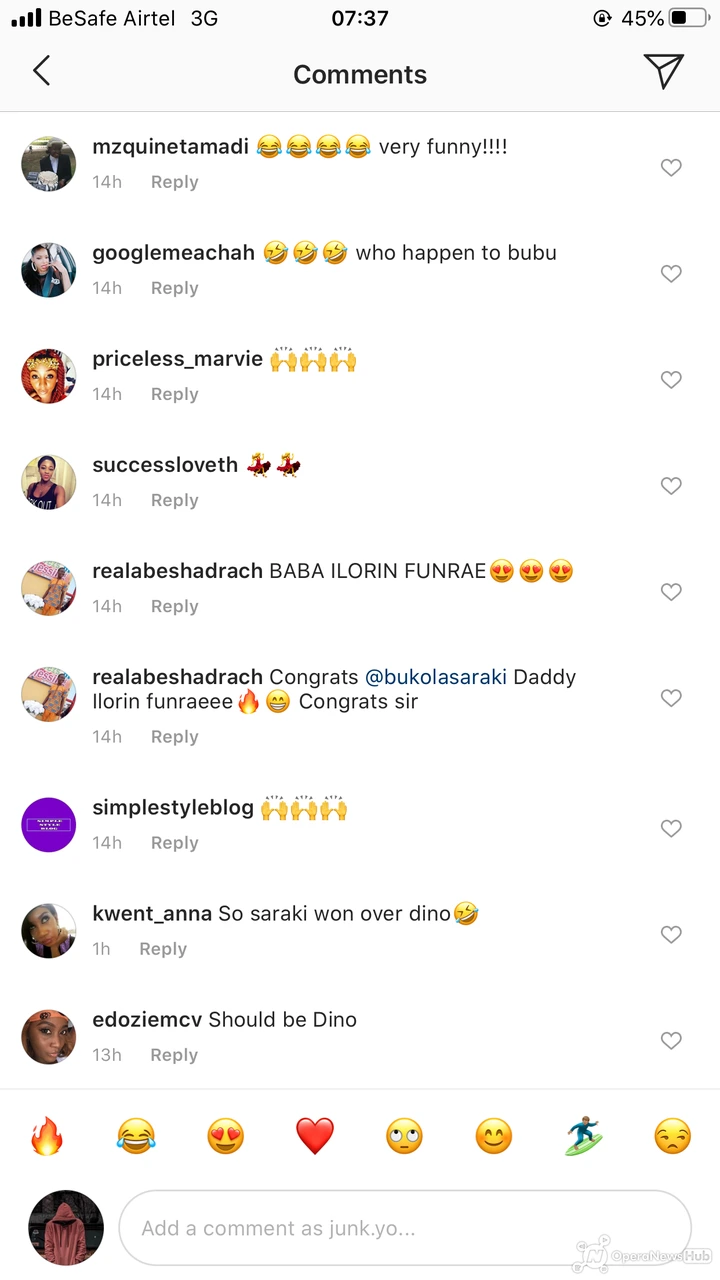Viewport: 720px width, 1280px height.
Task: Insert the fire emoji quick reaction
Action: pyautogui.click(x=46, y=1136)
